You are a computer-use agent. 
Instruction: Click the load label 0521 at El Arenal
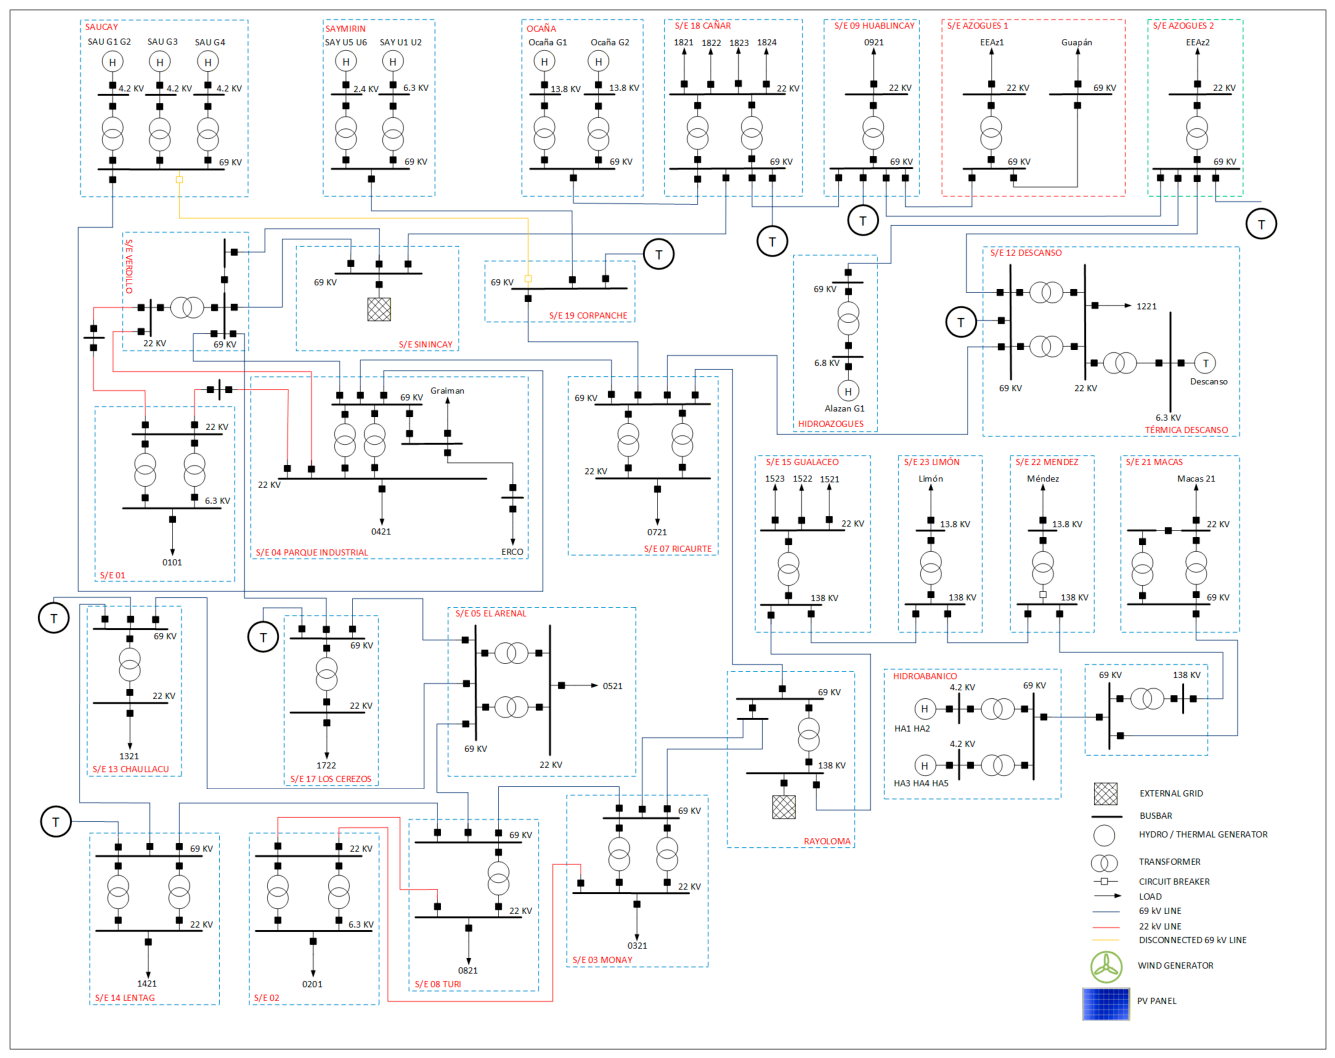(x=613, y=686)
